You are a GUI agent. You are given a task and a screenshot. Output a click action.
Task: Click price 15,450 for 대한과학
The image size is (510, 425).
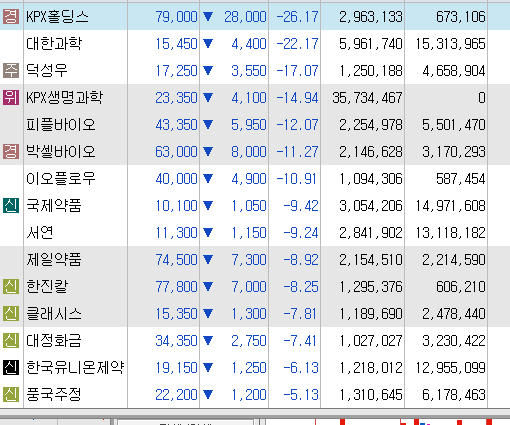coord(177,44)
